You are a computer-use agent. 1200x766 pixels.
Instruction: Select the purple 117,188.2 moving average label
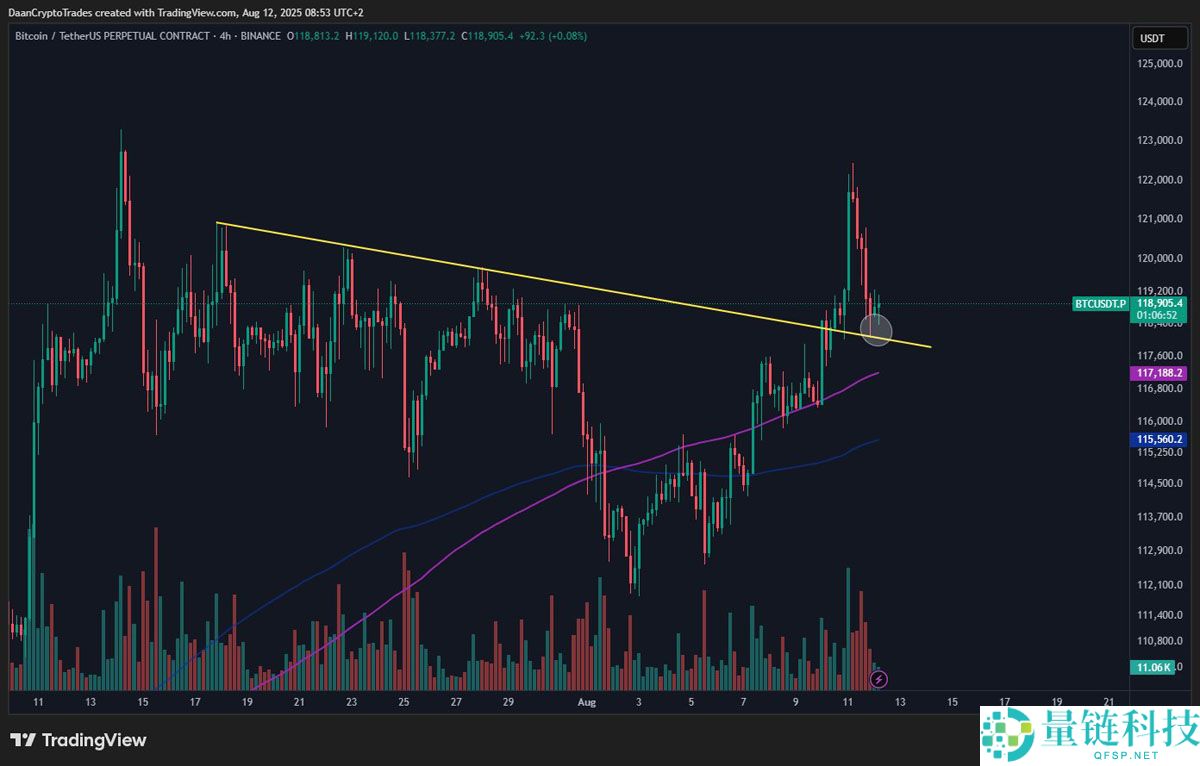pyautogui.click(x=1159, y=373)
